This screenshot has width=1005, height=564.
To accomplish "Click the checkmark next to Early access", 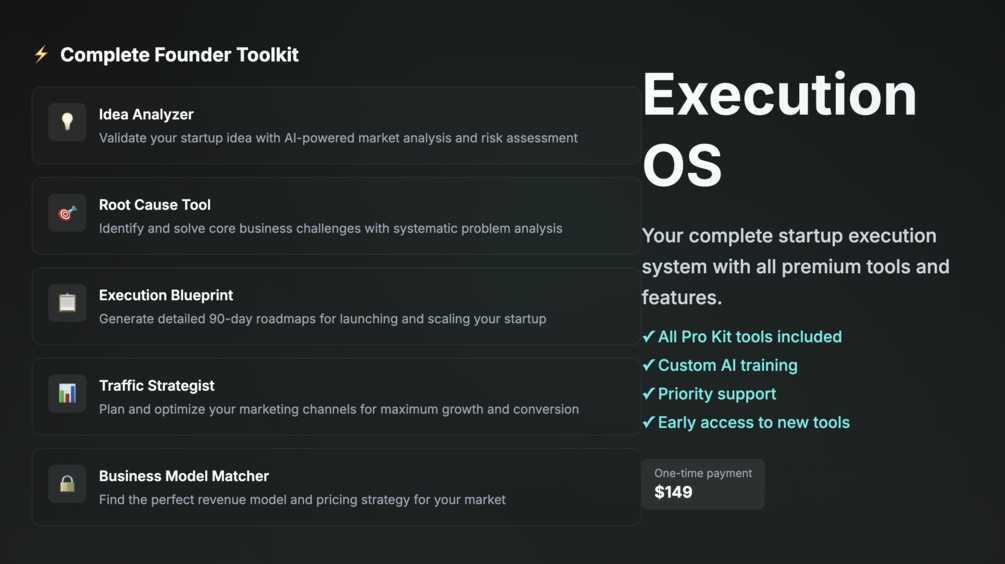I will point(648,423).
